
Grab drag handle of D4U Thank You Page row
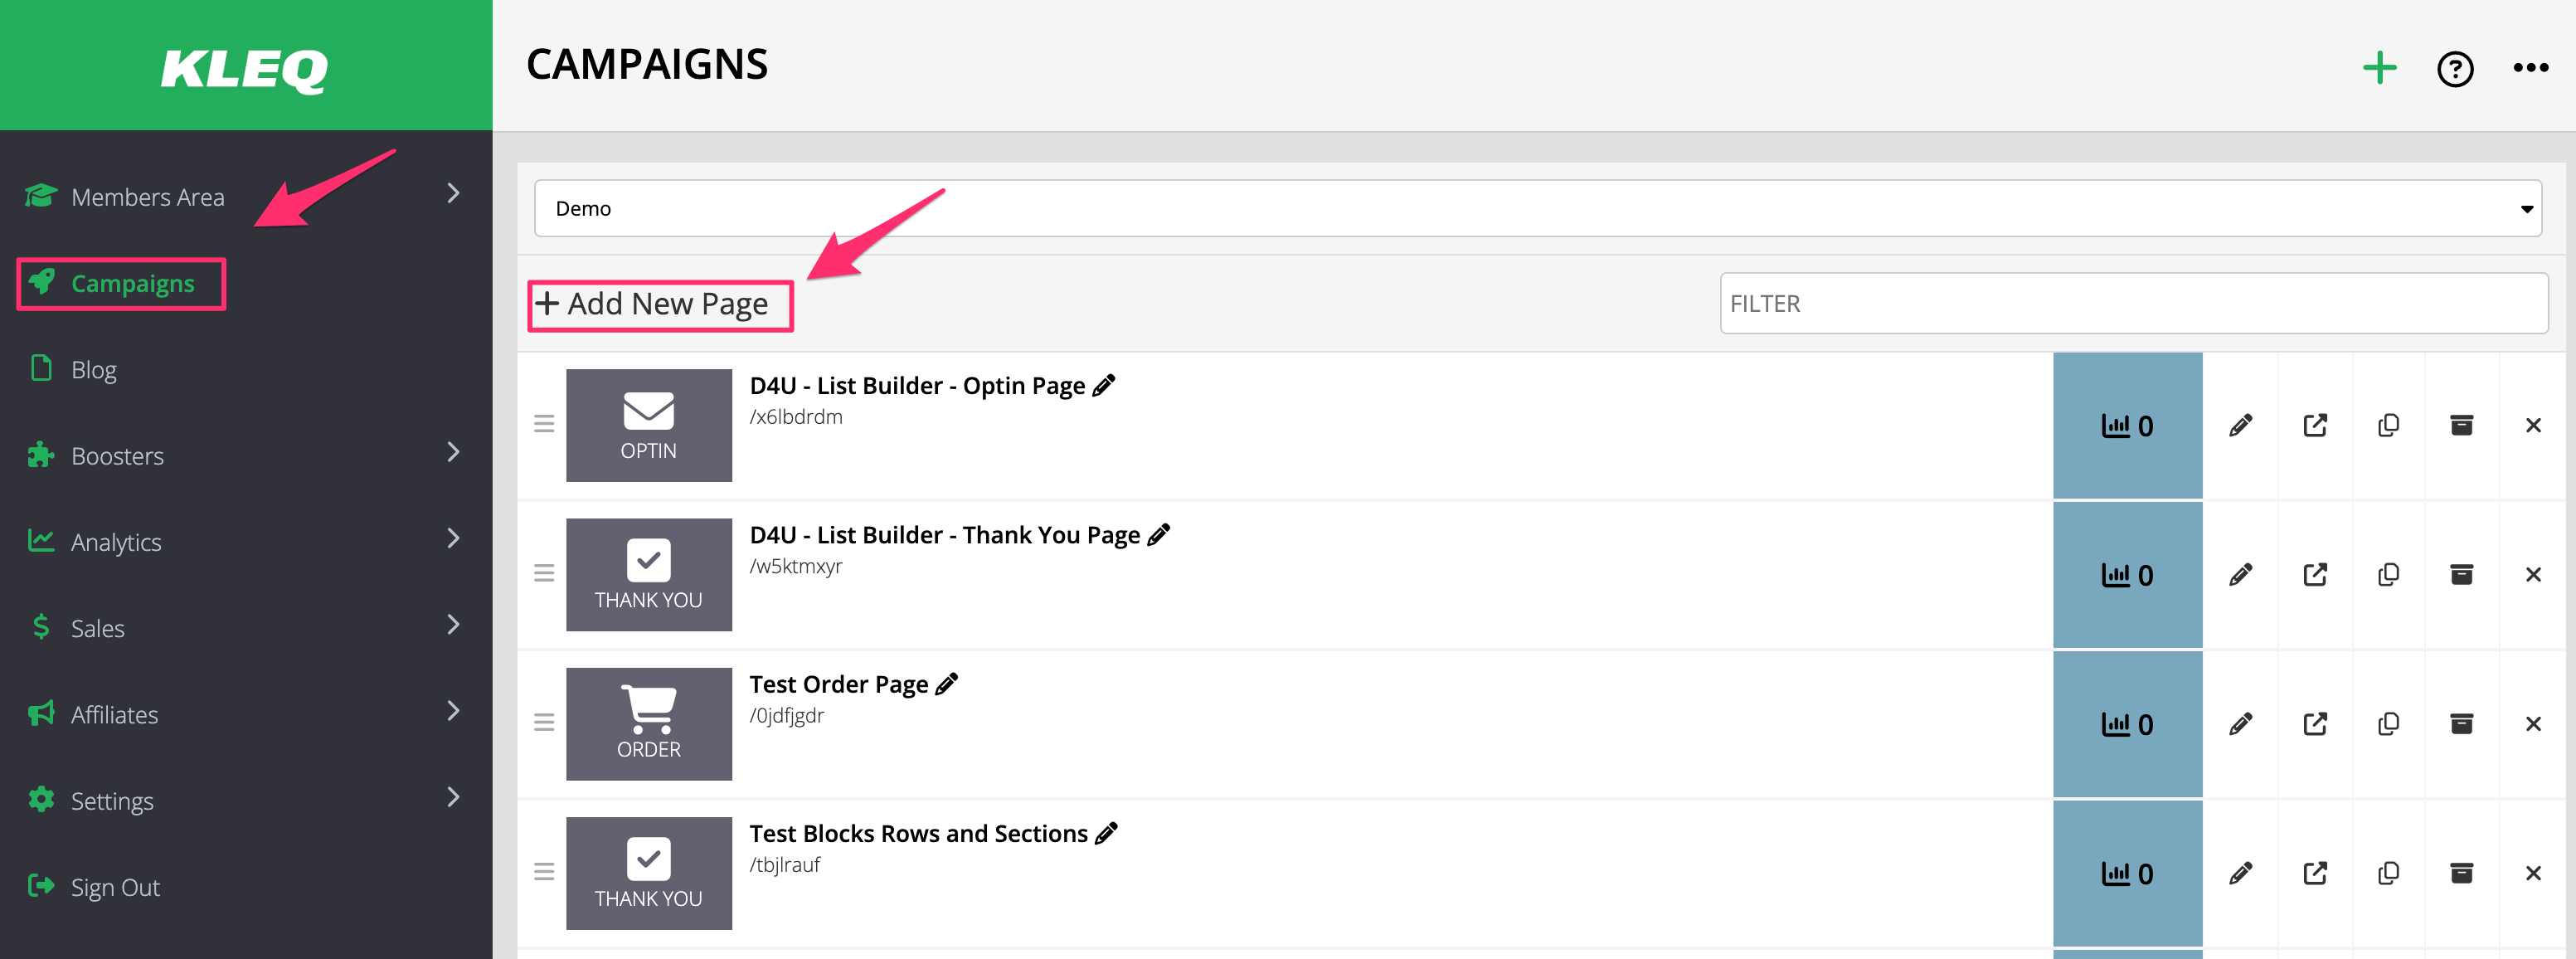544,573
